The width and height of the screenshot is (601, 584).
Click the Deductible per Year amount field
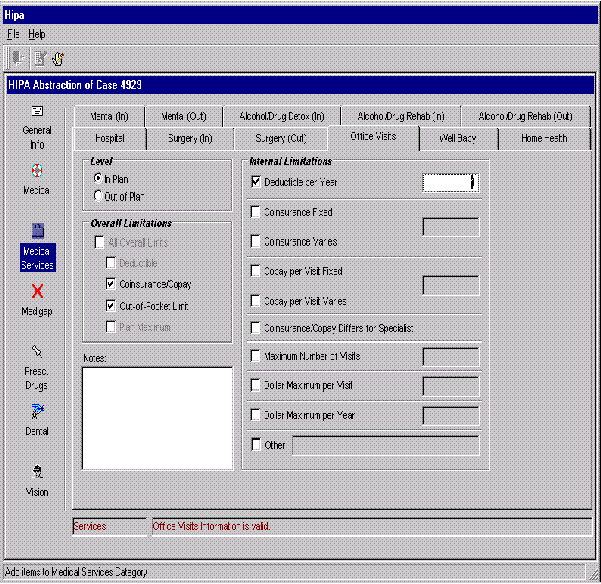coord(448,182)
